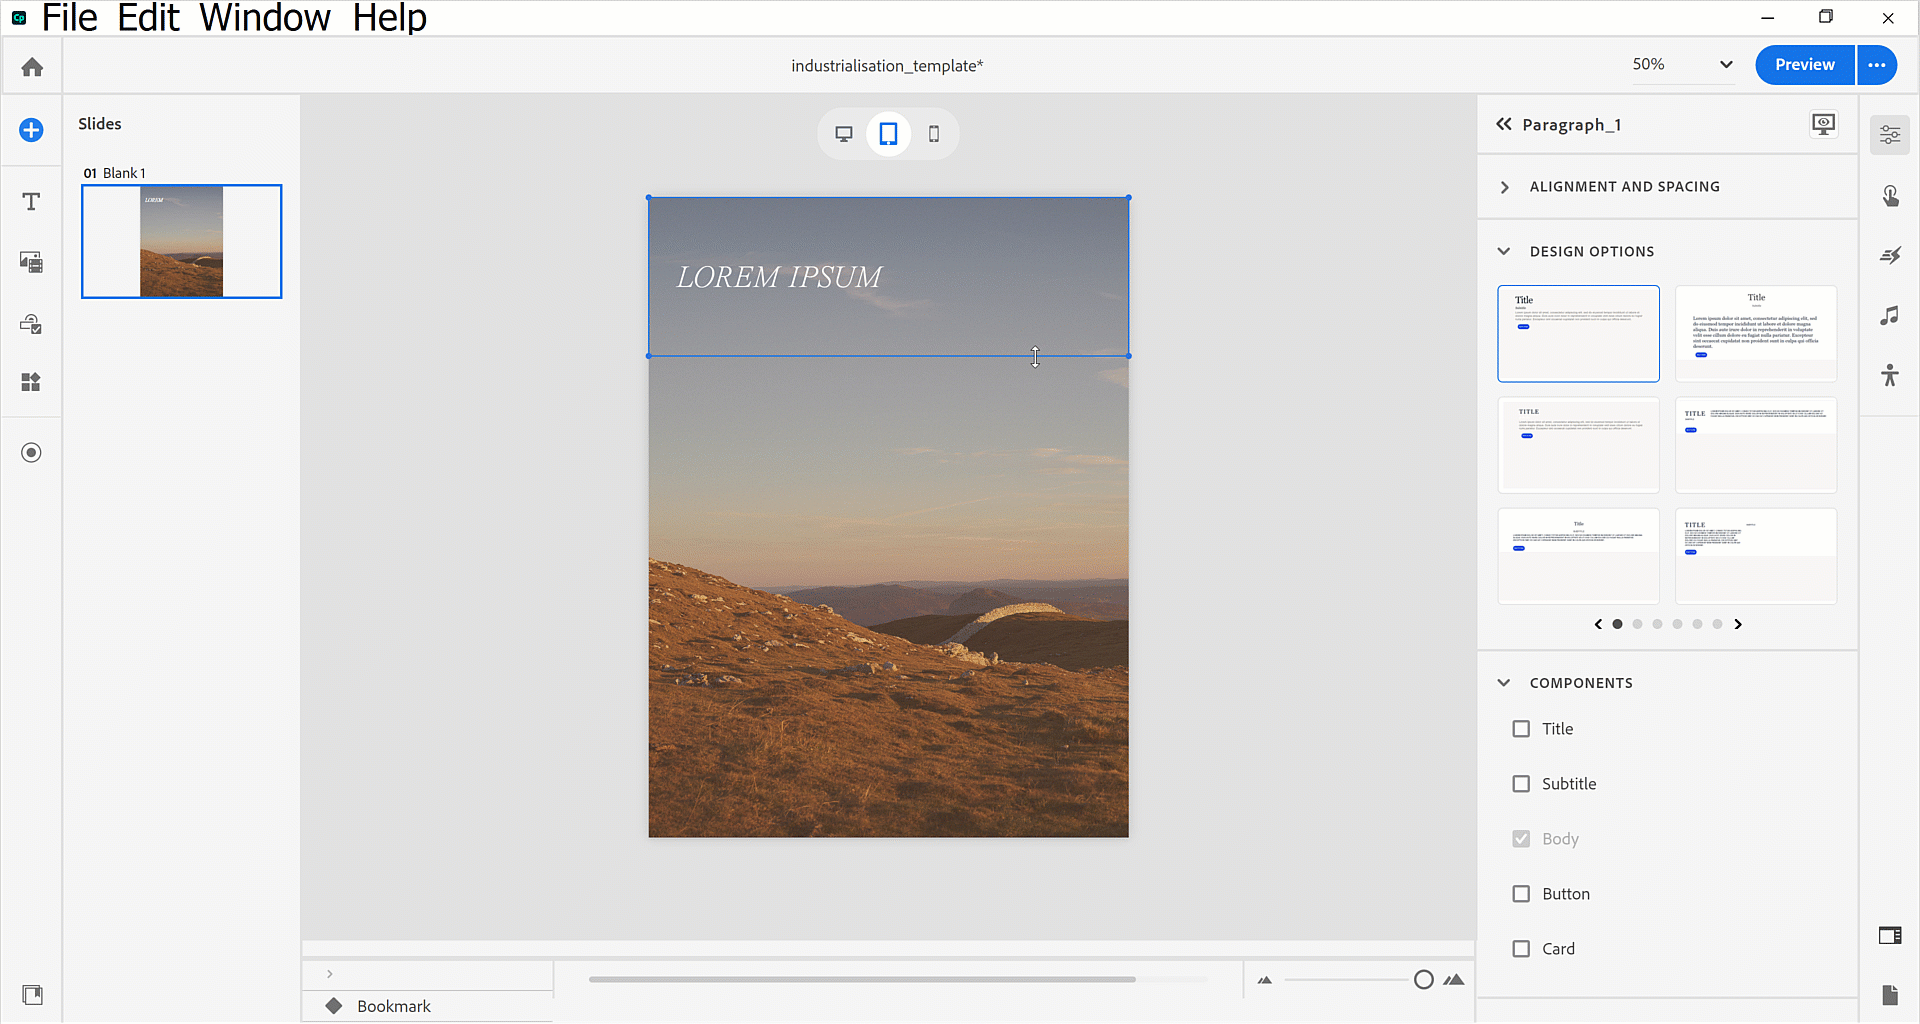Viewport: 1920px width, 1024px height.
Task: Click the visibility monitor icon beside Paragraph_1
Action: 1824,124
